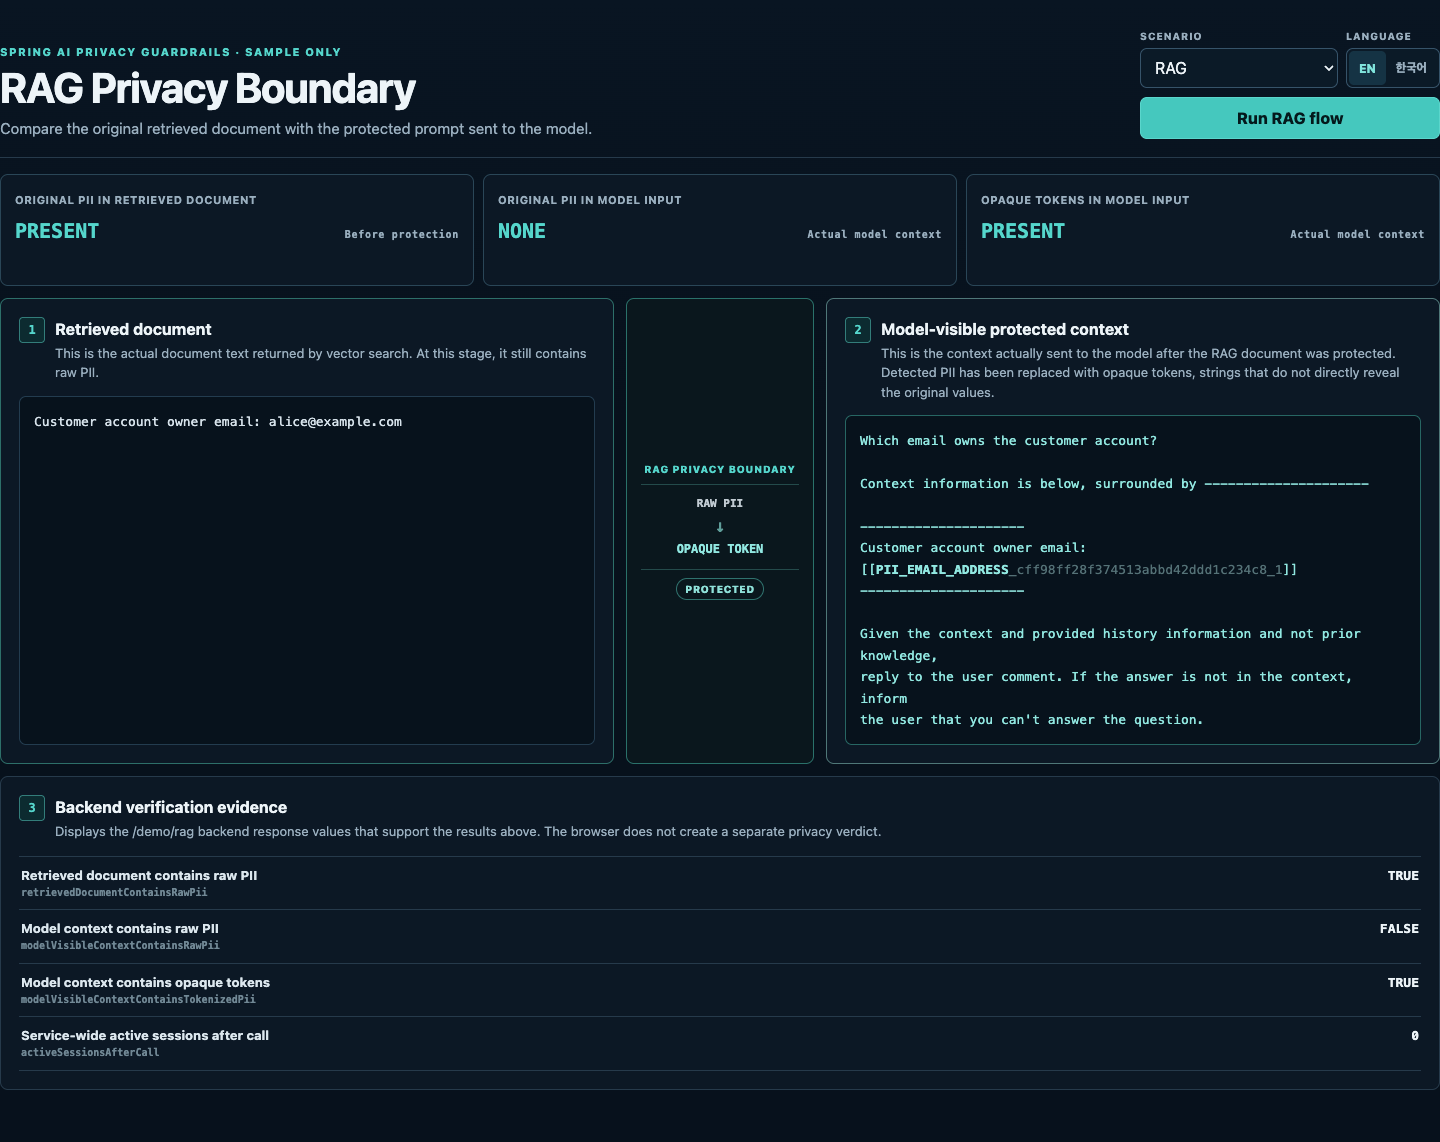Click NONE under Original PII in model input

coord(522,231)
